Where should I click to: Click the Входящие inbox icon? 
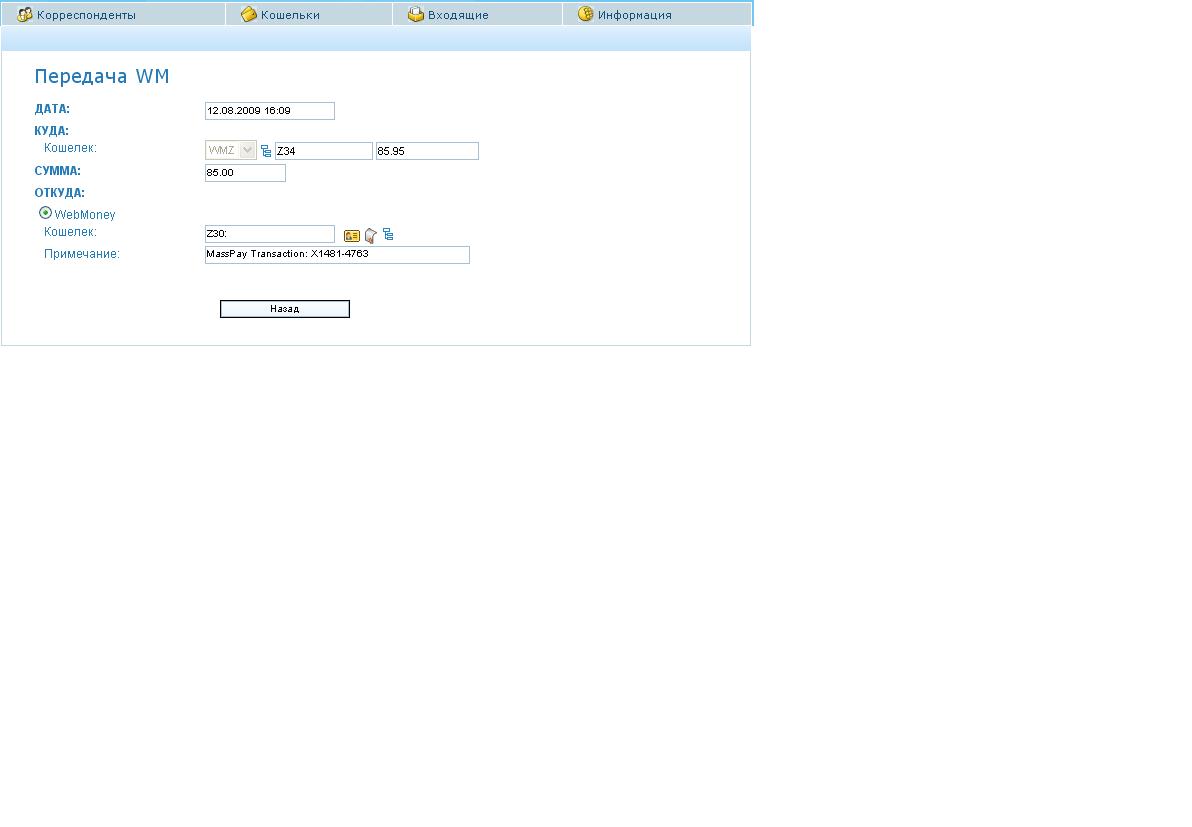click(x=416, y=14)
